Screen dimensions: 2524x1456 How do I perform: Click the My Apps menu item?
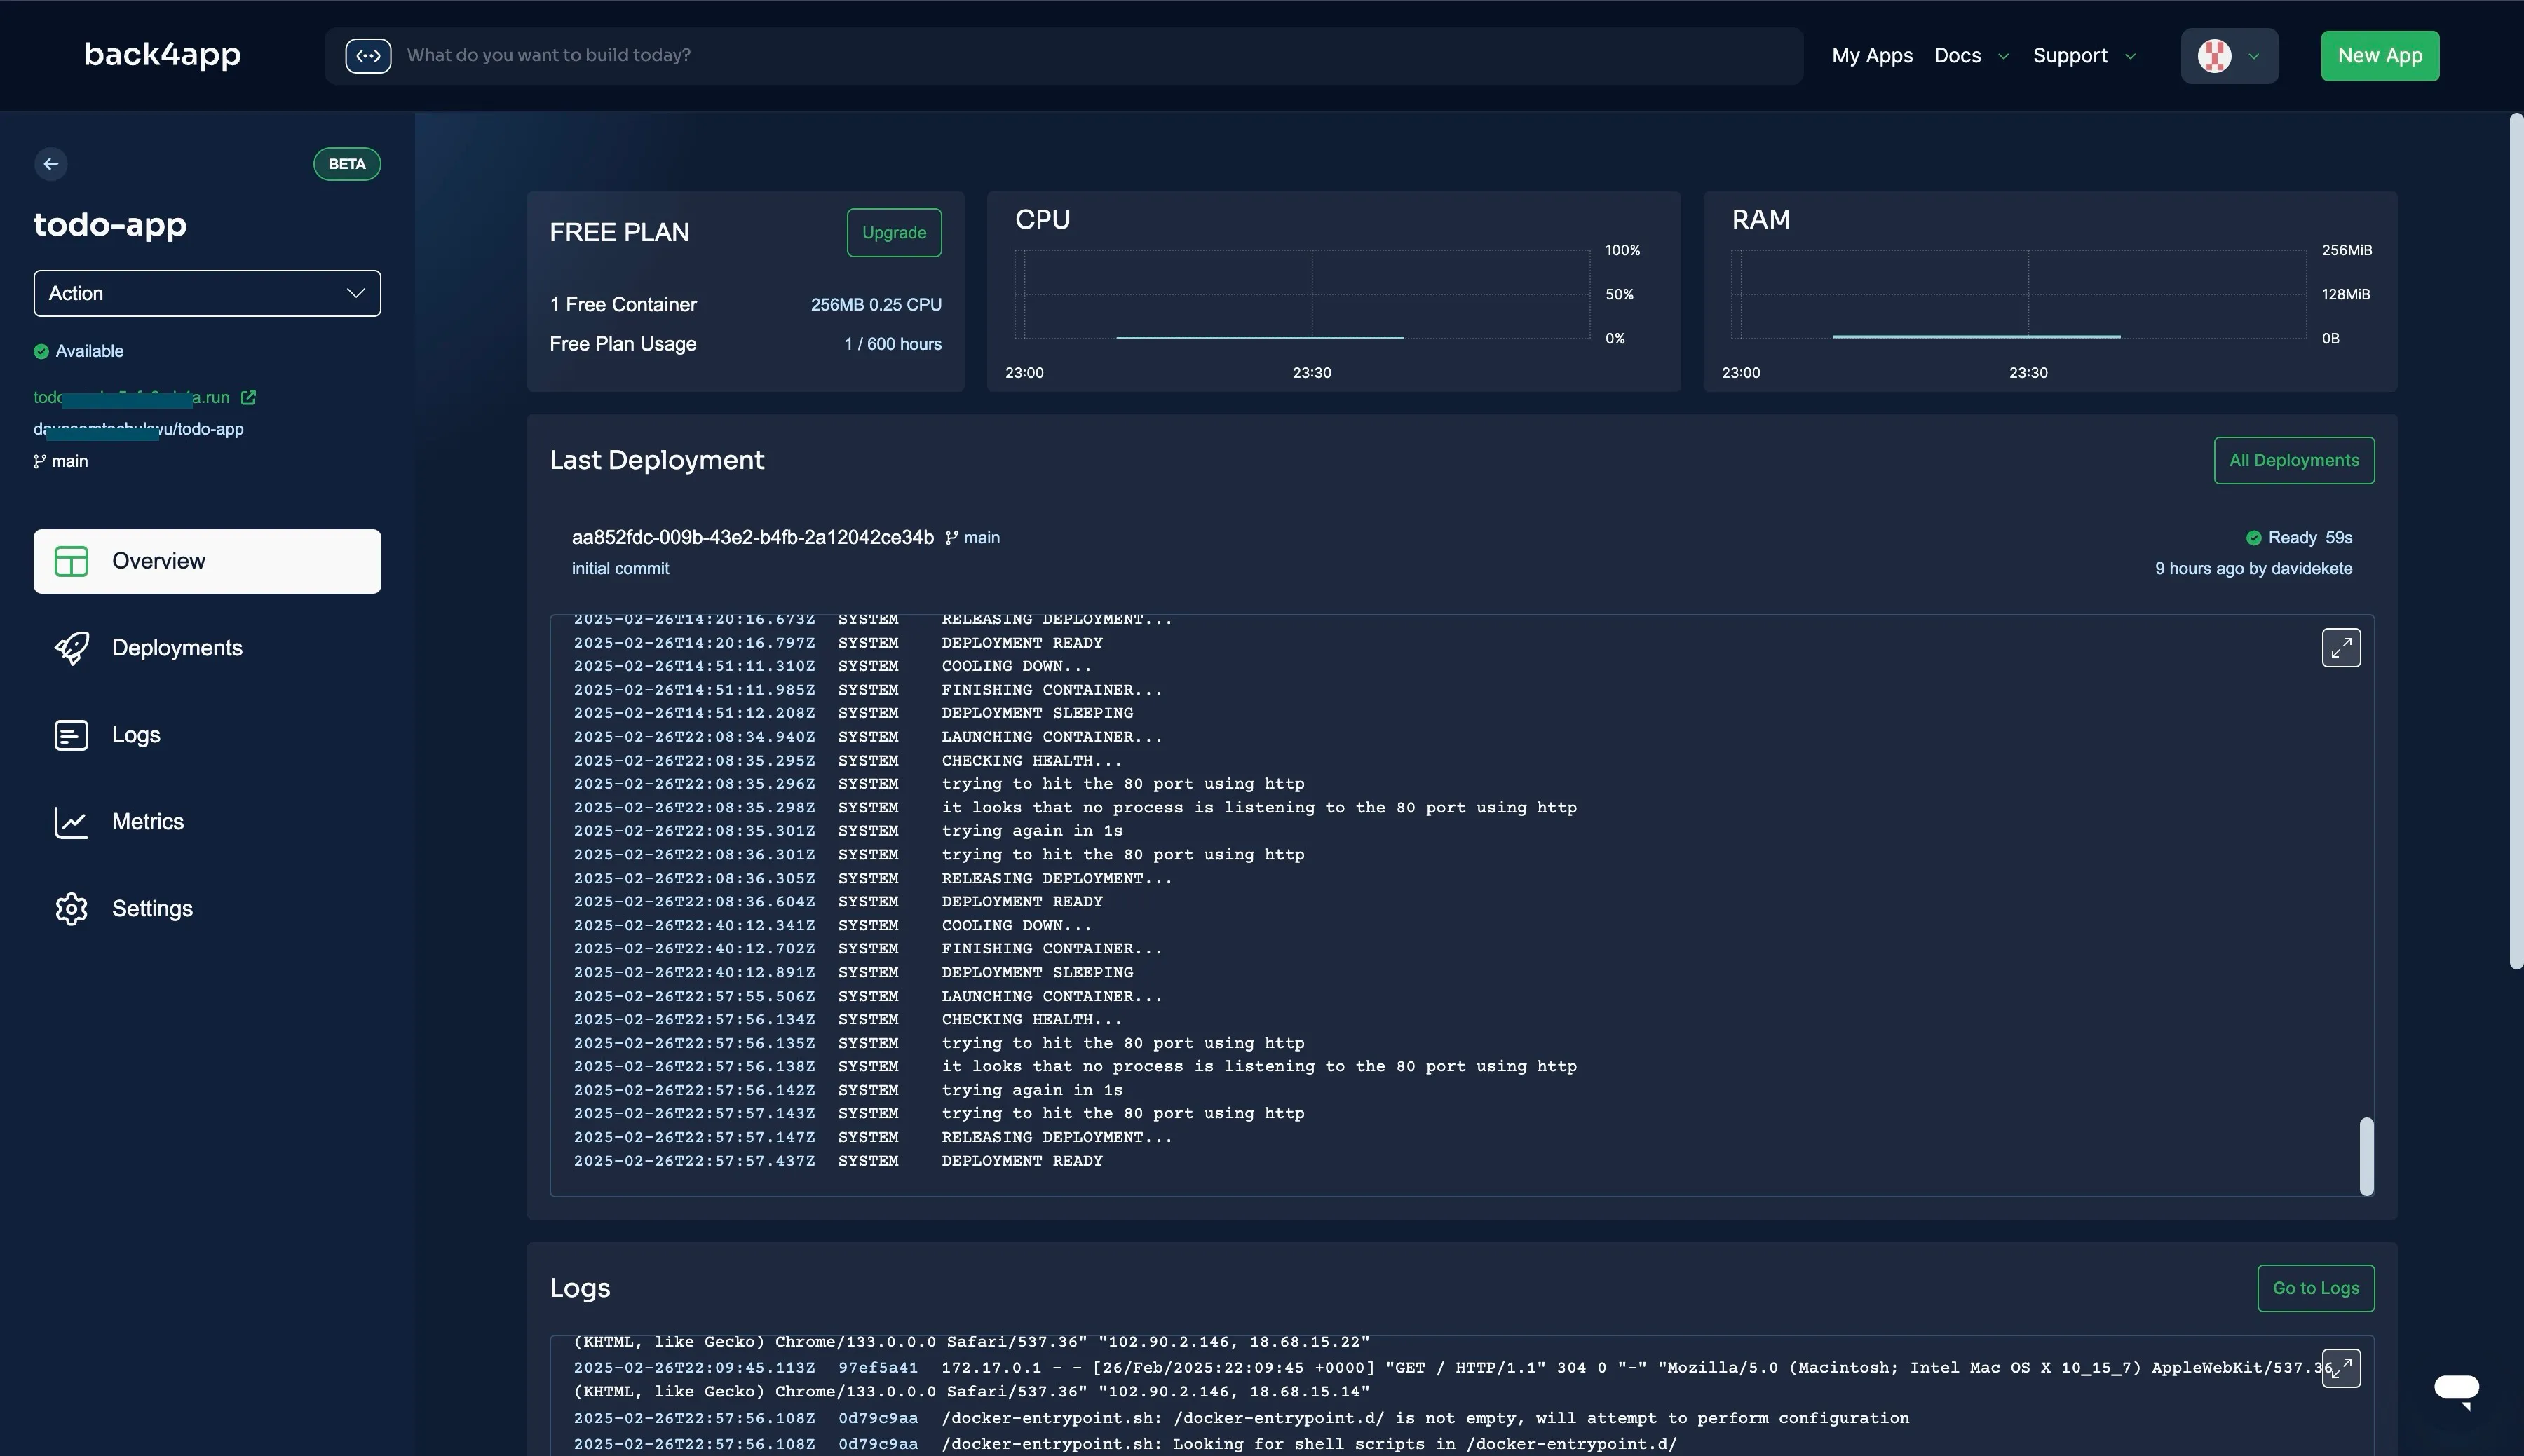point(1872,55)
